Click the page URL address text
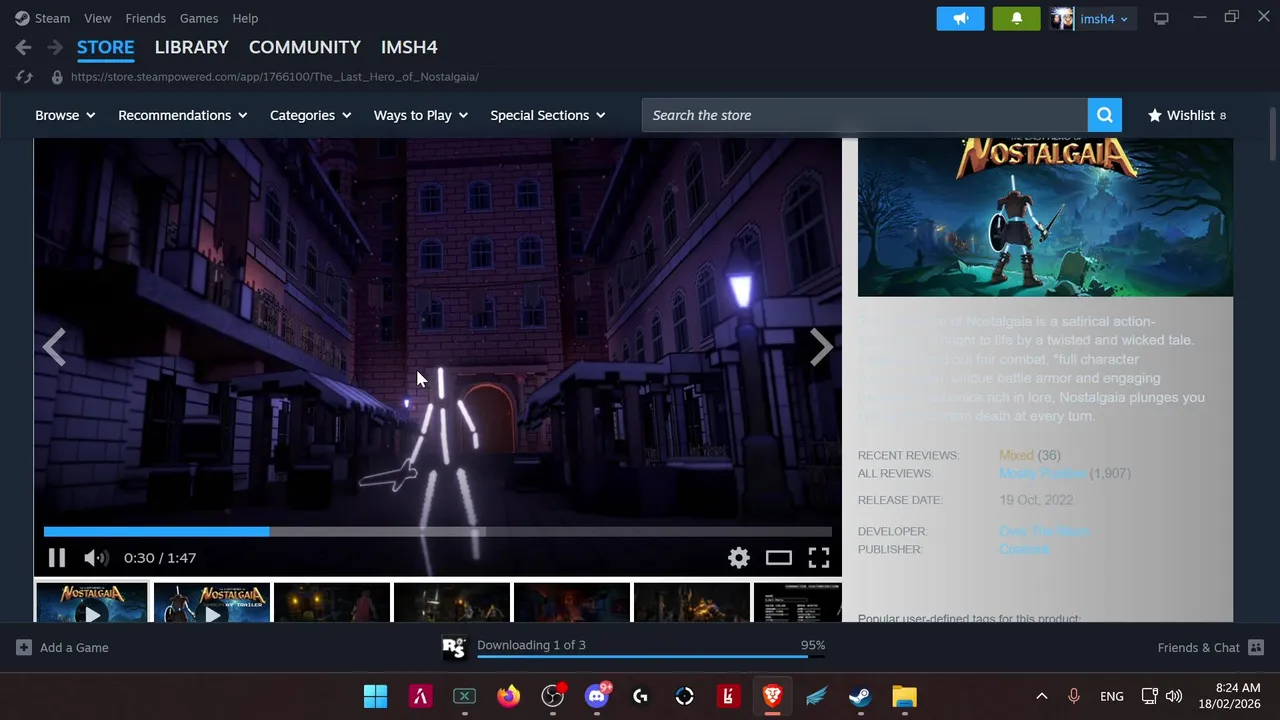Image resolution: width=1280 pixels, height=720 pixels. (275, 77)
